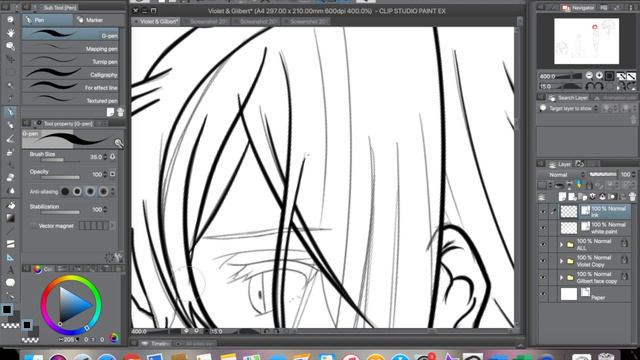Hide the Paper layer
Screen dimensions: 640x360
(x=543, y=294)
